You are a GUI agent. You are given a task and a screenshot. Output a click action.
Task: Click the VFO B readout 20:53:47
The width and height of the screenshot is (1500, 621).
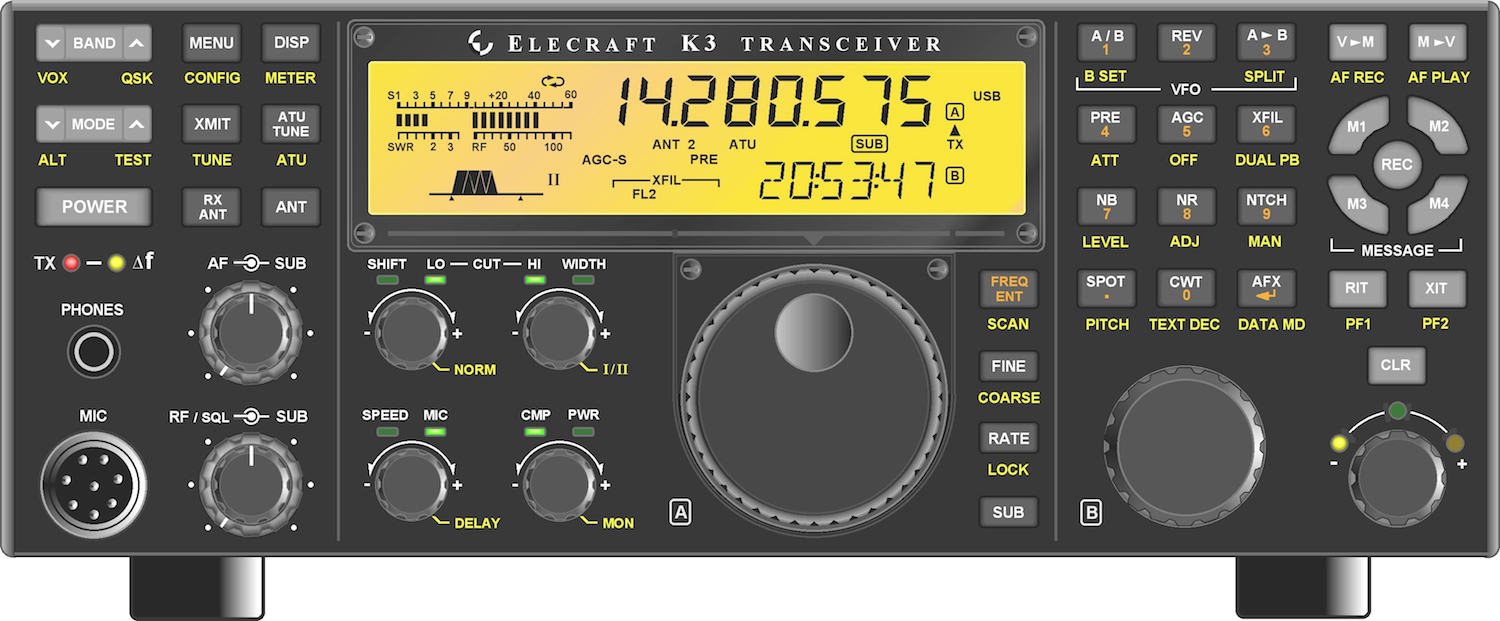click(x=847, y=182)
